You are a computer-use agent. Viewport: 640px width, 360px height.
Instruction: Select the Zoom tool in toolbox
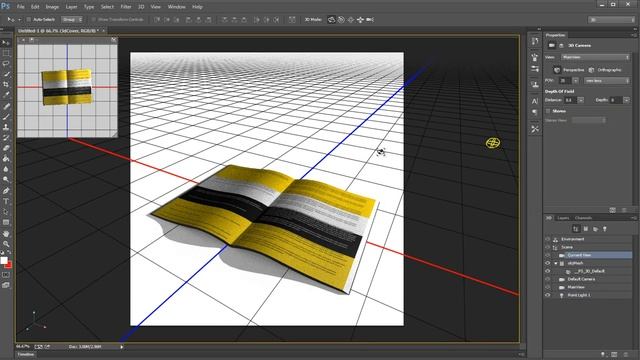(x=6, y=244)
